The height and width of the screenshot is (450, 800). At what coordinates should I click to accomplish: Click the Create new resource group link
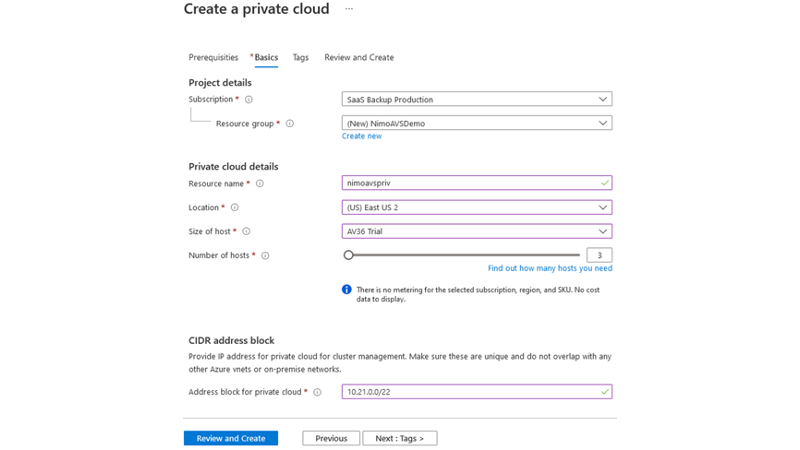[x=361, y=136]
